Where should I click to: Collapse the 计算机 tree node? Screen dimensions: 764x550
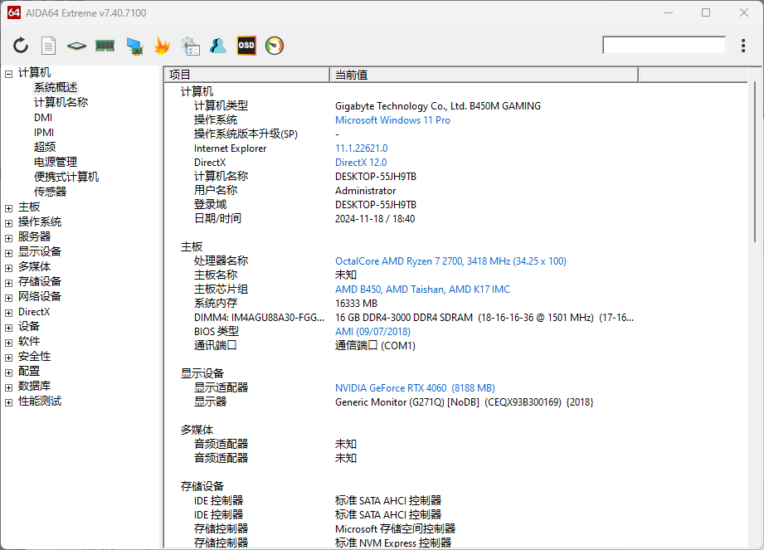pos(9,74)
